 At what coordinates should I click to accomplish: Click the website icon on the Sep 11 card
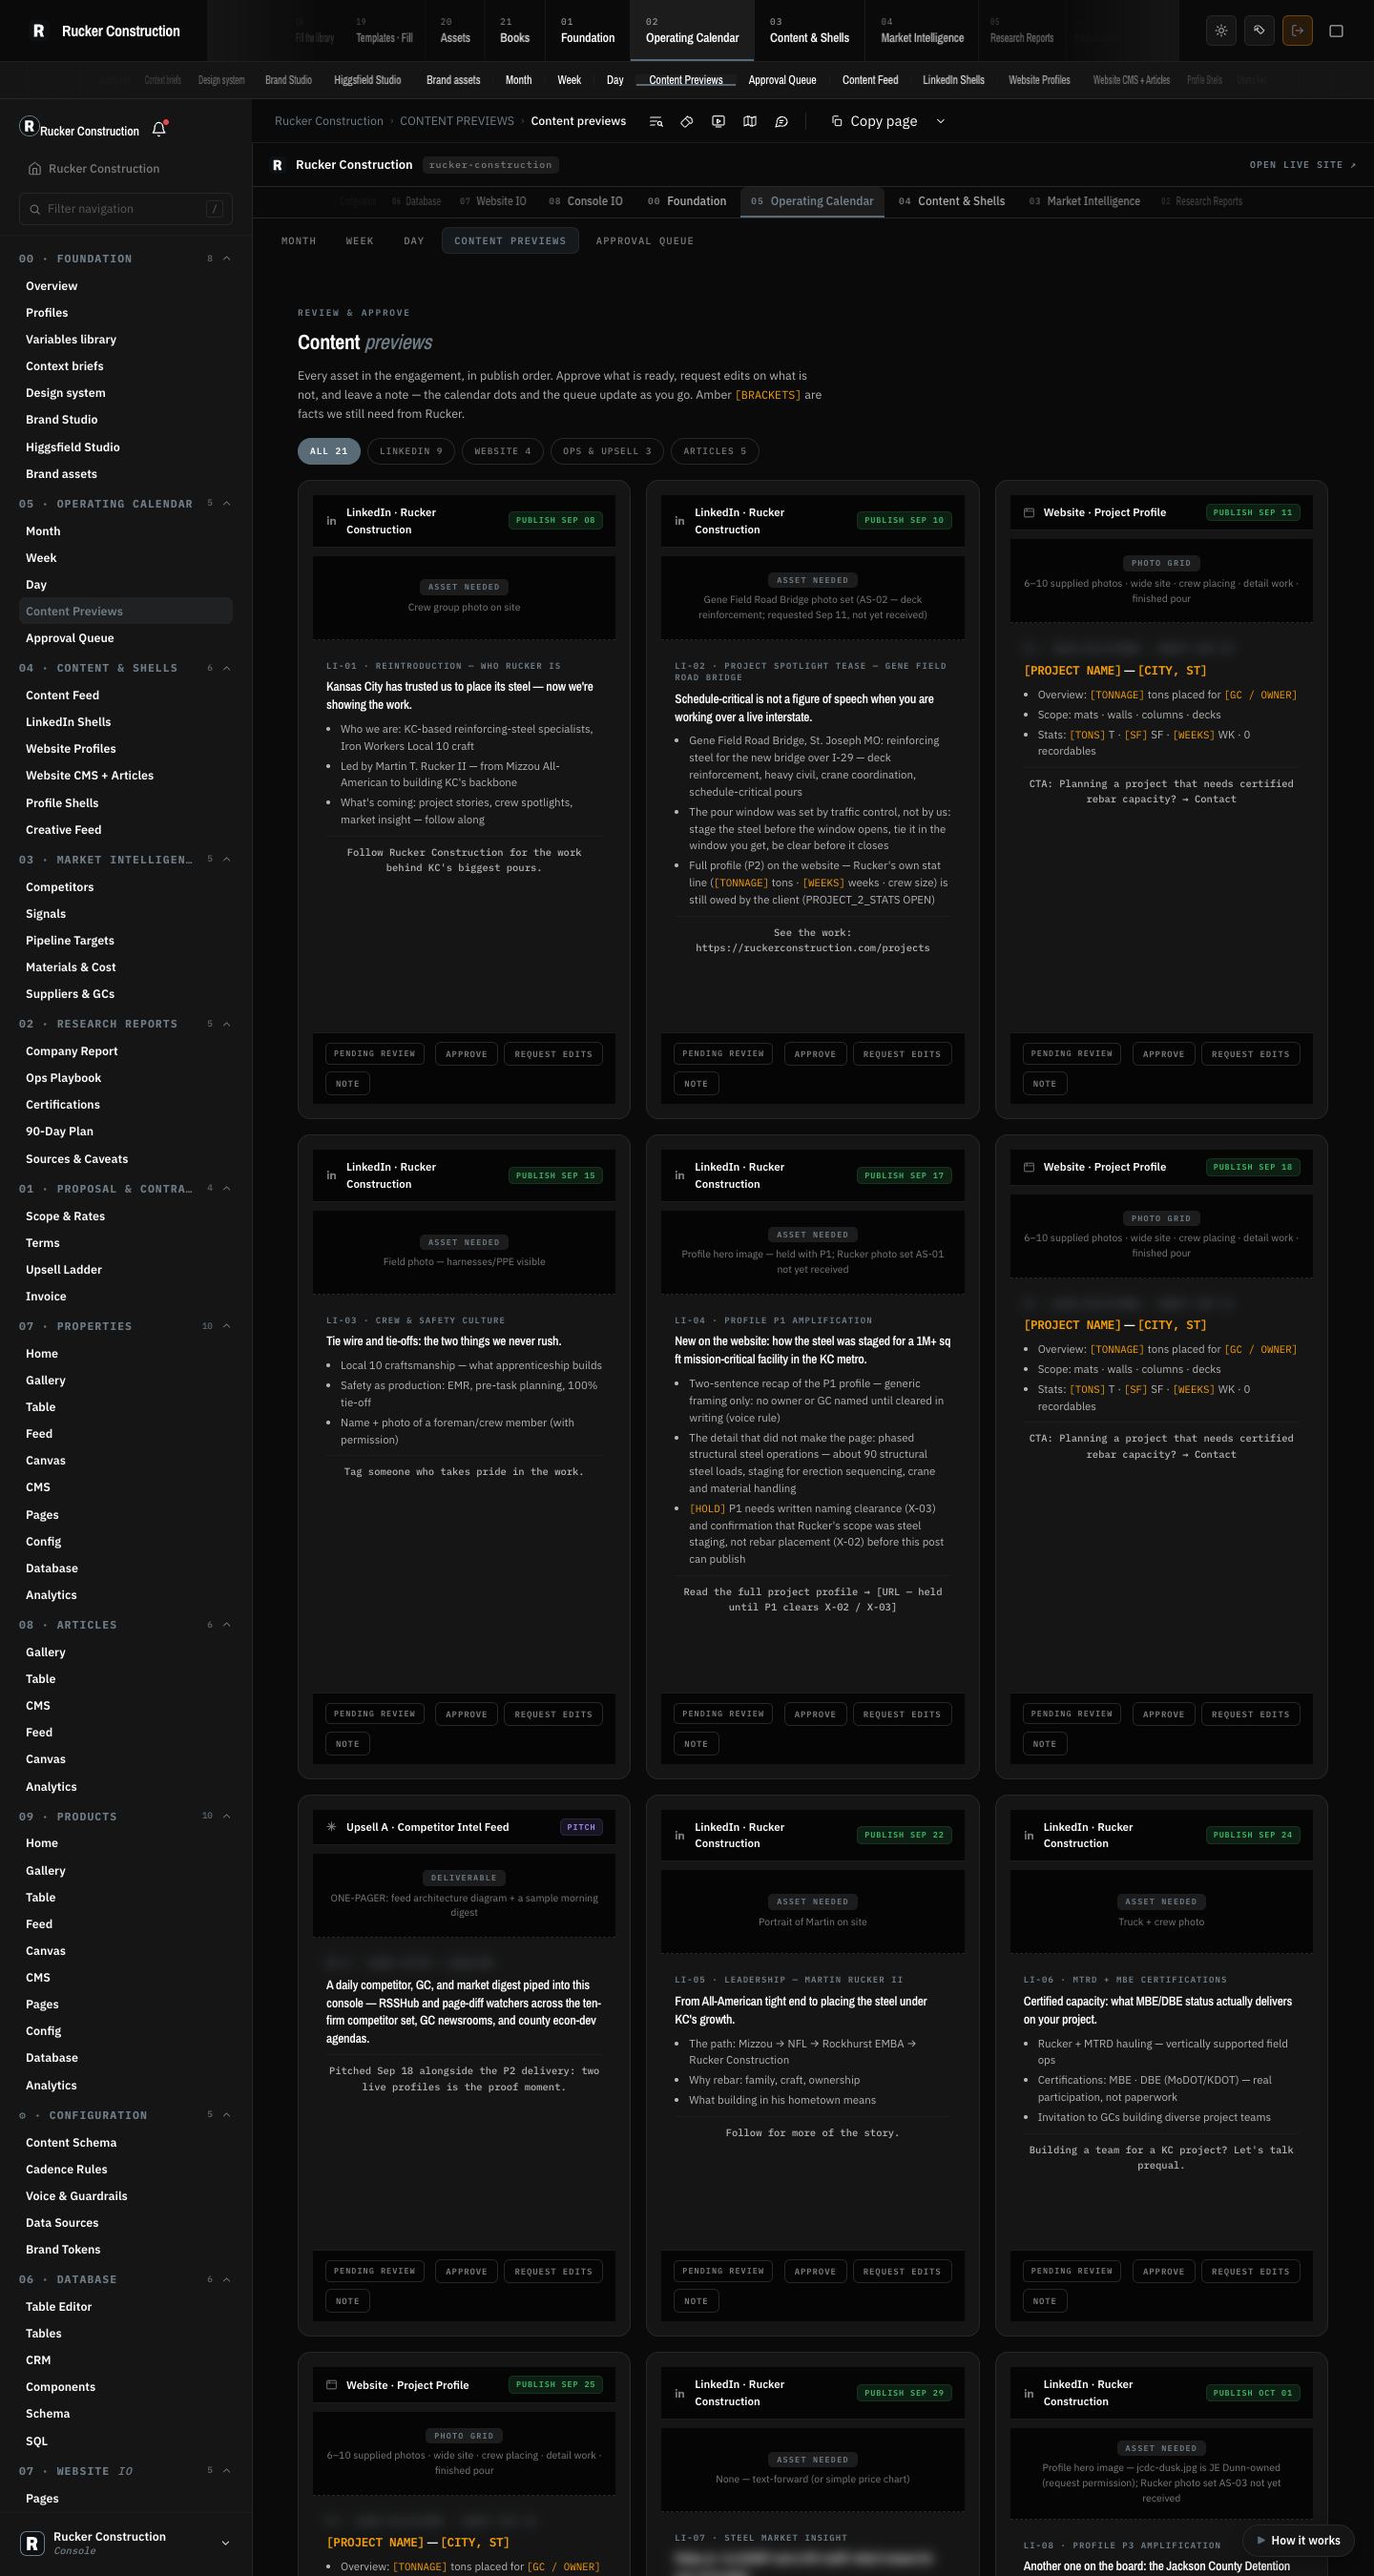(x=1029, y=513)
